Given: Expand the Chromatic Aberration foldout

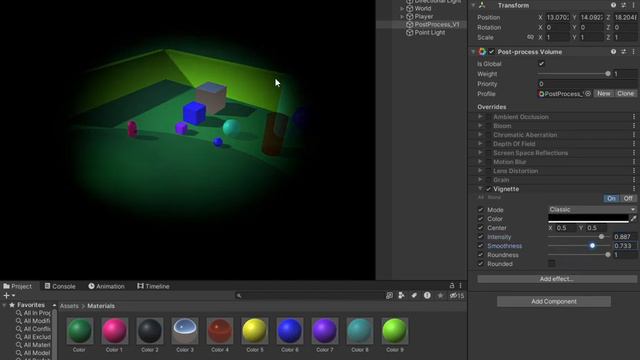Looking at the screenshot, I should pos(480,135).
